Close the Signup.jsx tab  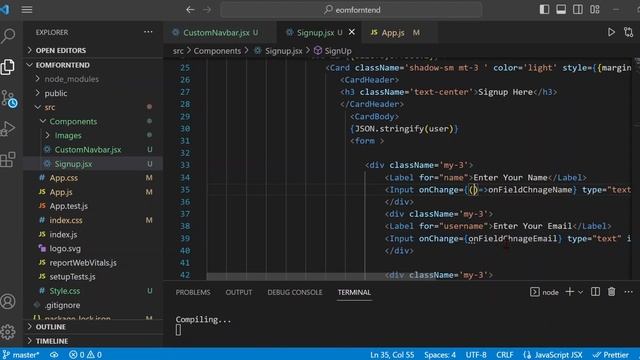click(352, 32)
